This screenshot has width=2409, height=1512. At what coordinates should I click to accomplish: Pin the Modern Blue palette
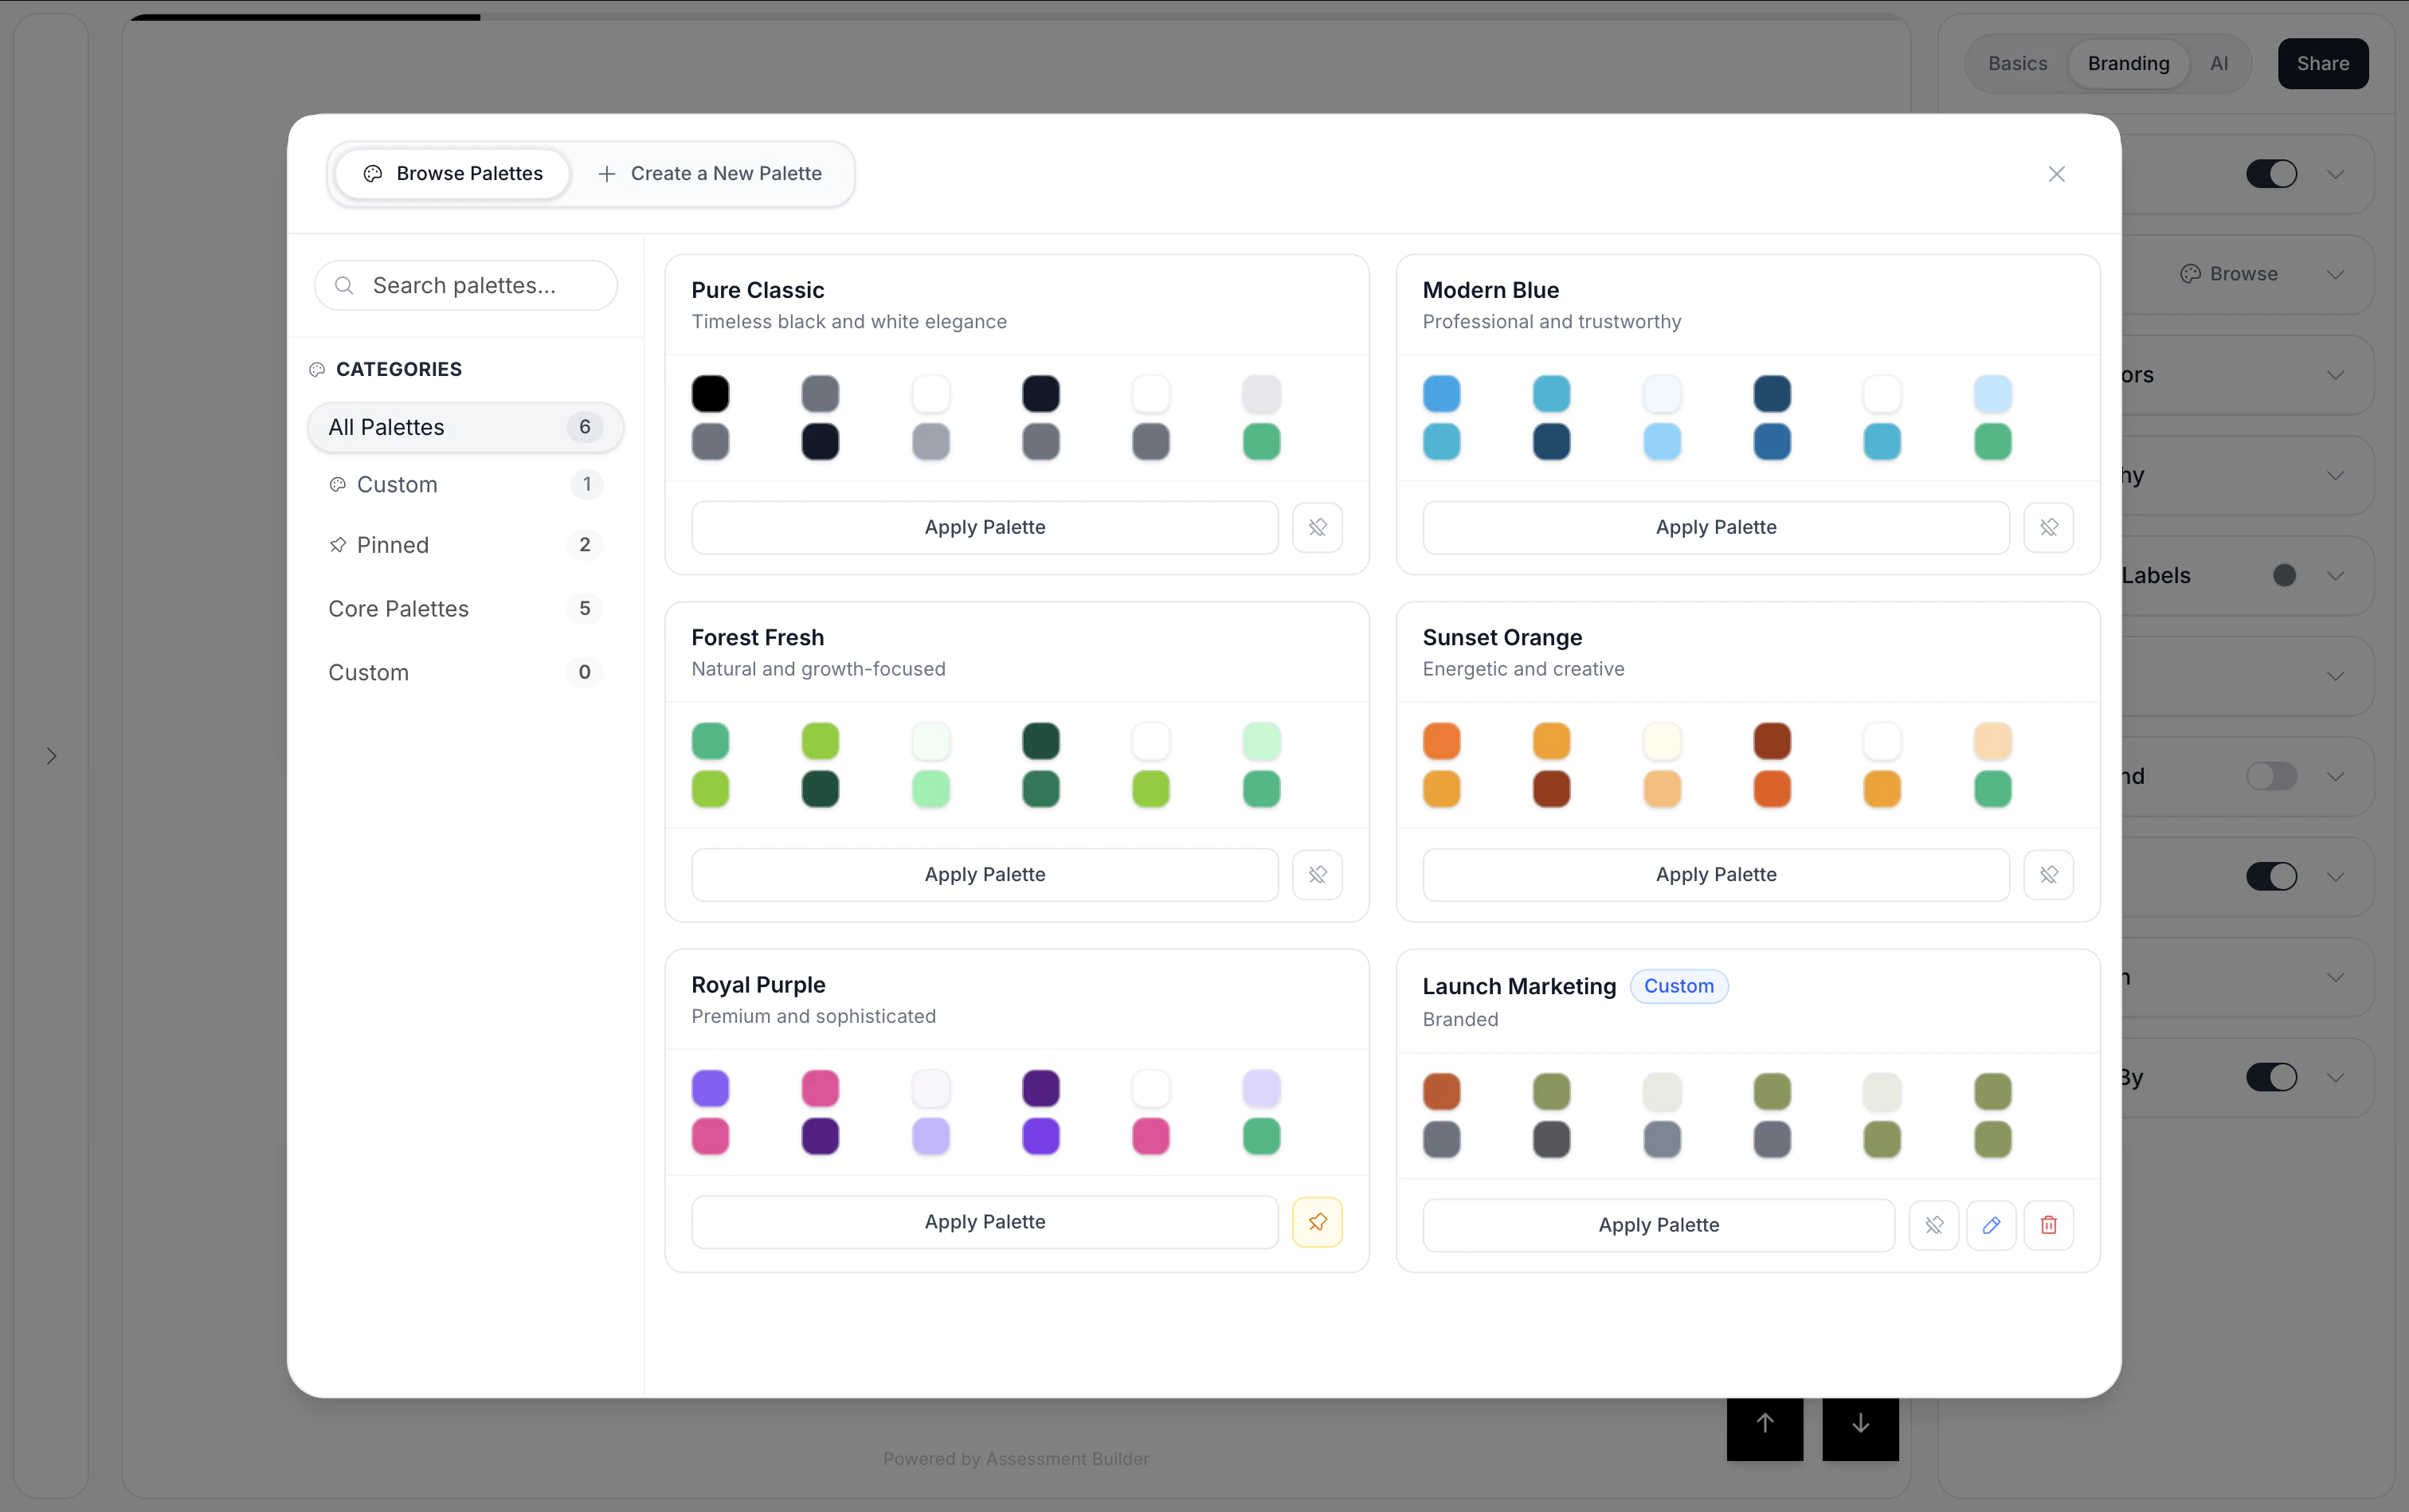[x=2048, y=527]
